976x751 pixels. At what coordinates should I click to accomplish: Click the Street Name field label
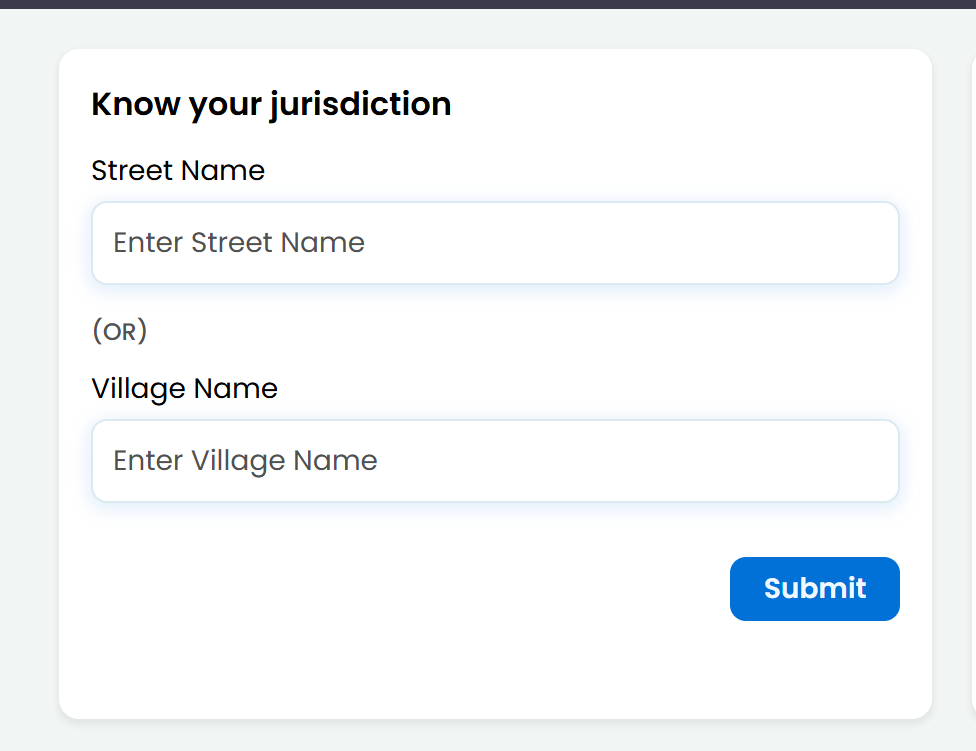point(178,170)
